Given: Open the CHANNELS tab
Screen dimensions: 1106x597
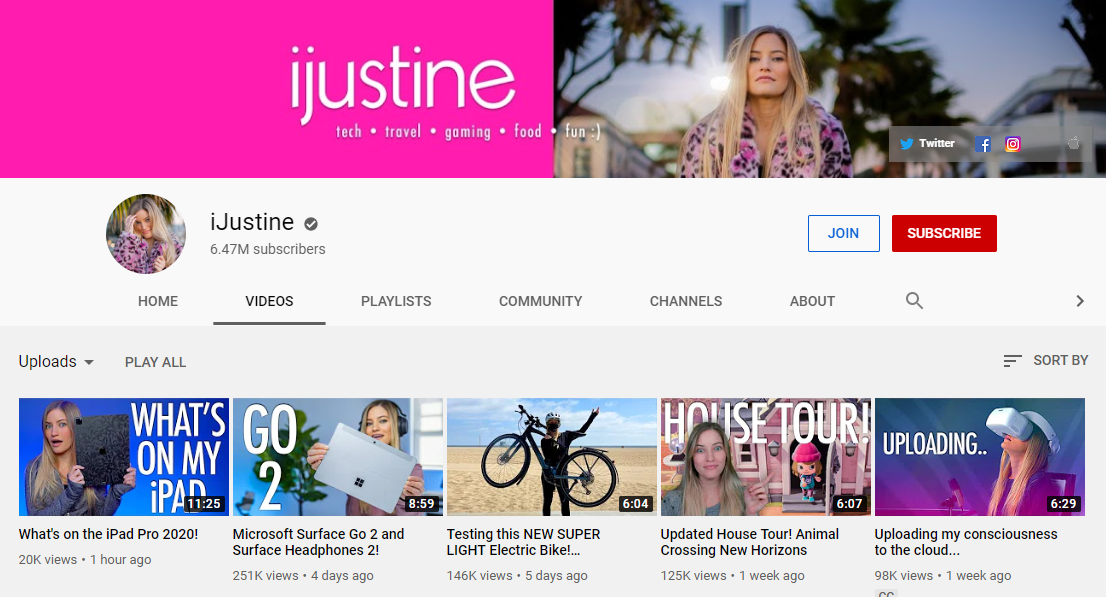Looking at the screenshot, I should point(686,301).
